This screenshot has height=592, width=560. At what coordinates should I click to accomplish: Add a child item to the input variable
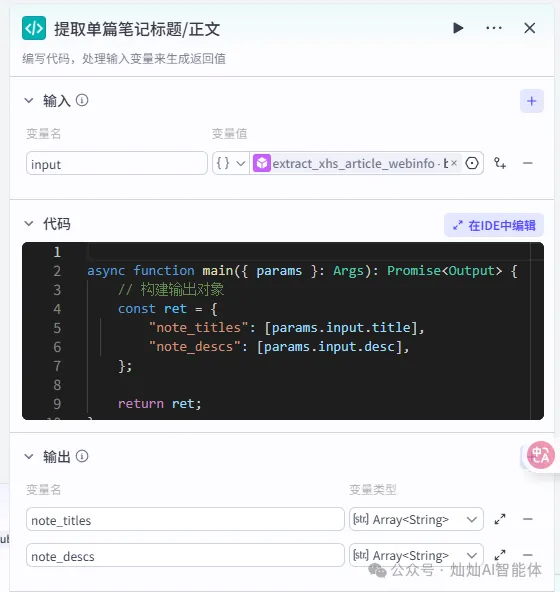pos(500,163)
